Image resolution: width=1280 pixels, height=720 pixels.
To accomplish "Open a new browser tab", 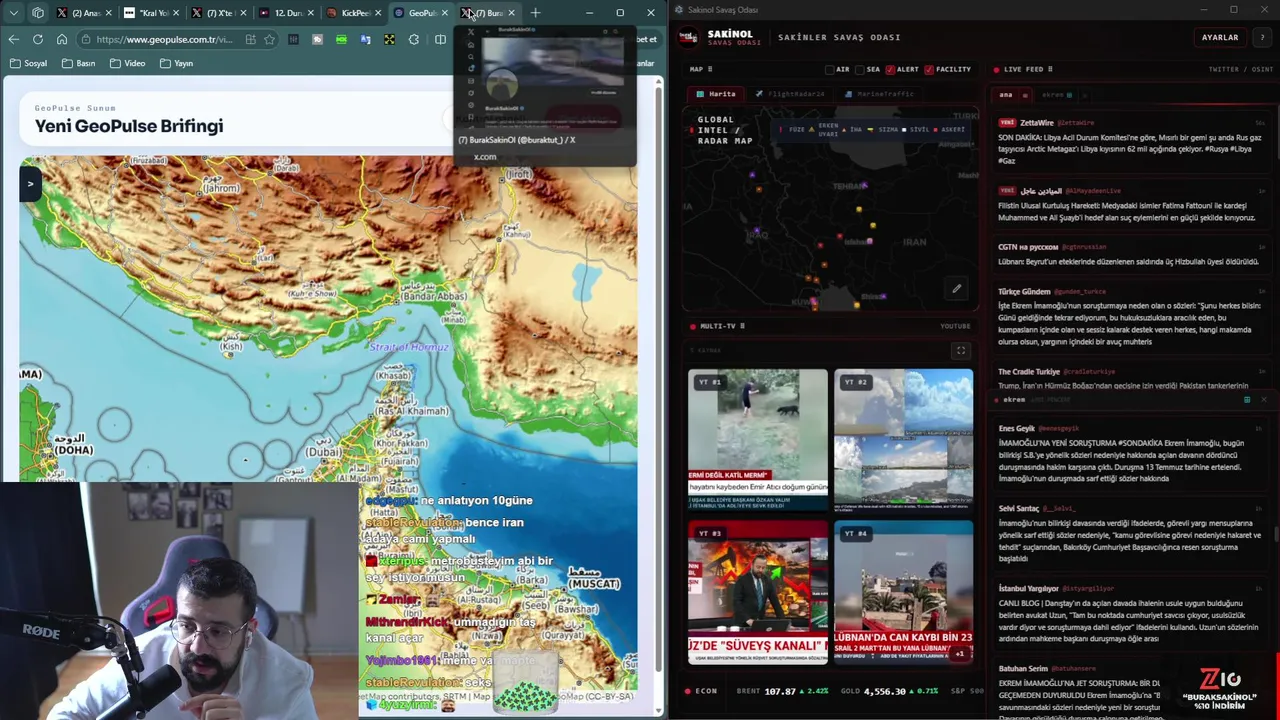I will pyautogui.click(x=536, y=13).
